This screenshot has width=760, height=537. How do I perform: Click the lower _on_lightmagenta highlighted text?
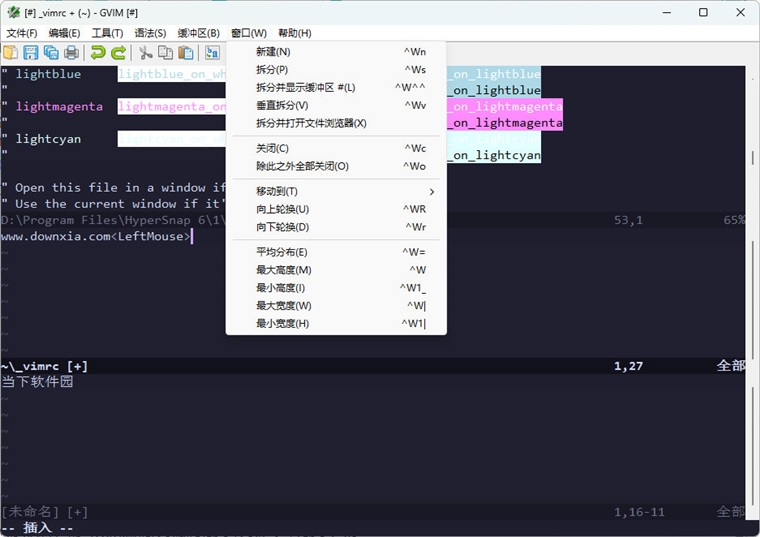(505, 123)
